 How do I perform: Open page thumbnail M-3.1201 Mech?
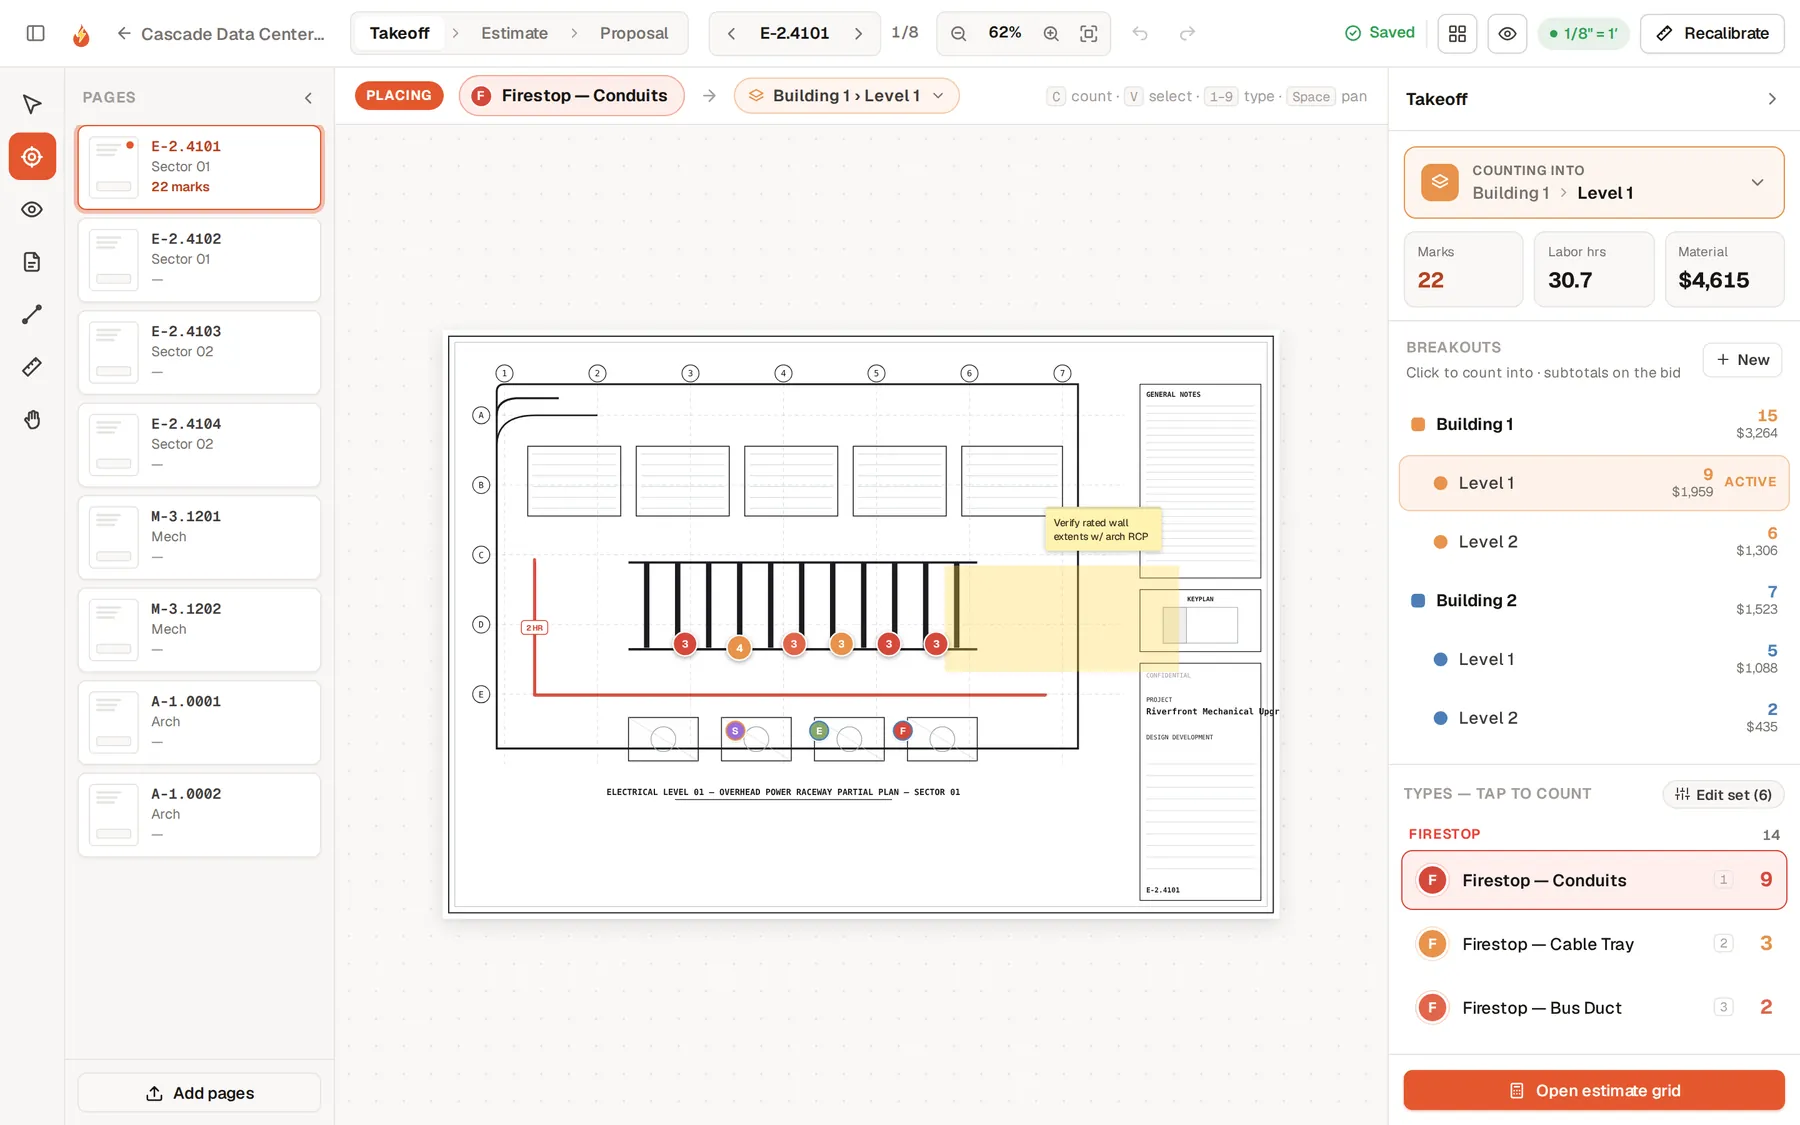[x=199, y=537]
